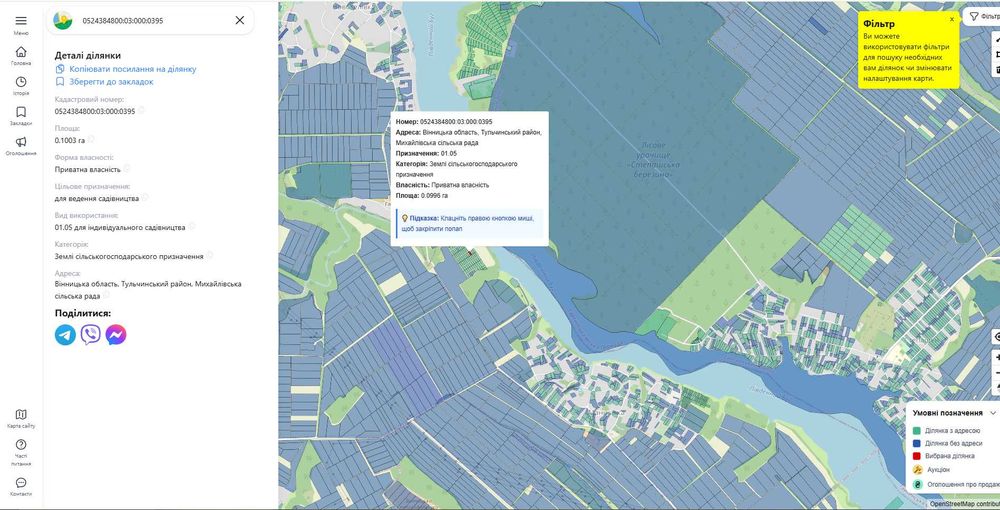Click small icon next to Землі сільськогосподарського призначення

[209, 255]
